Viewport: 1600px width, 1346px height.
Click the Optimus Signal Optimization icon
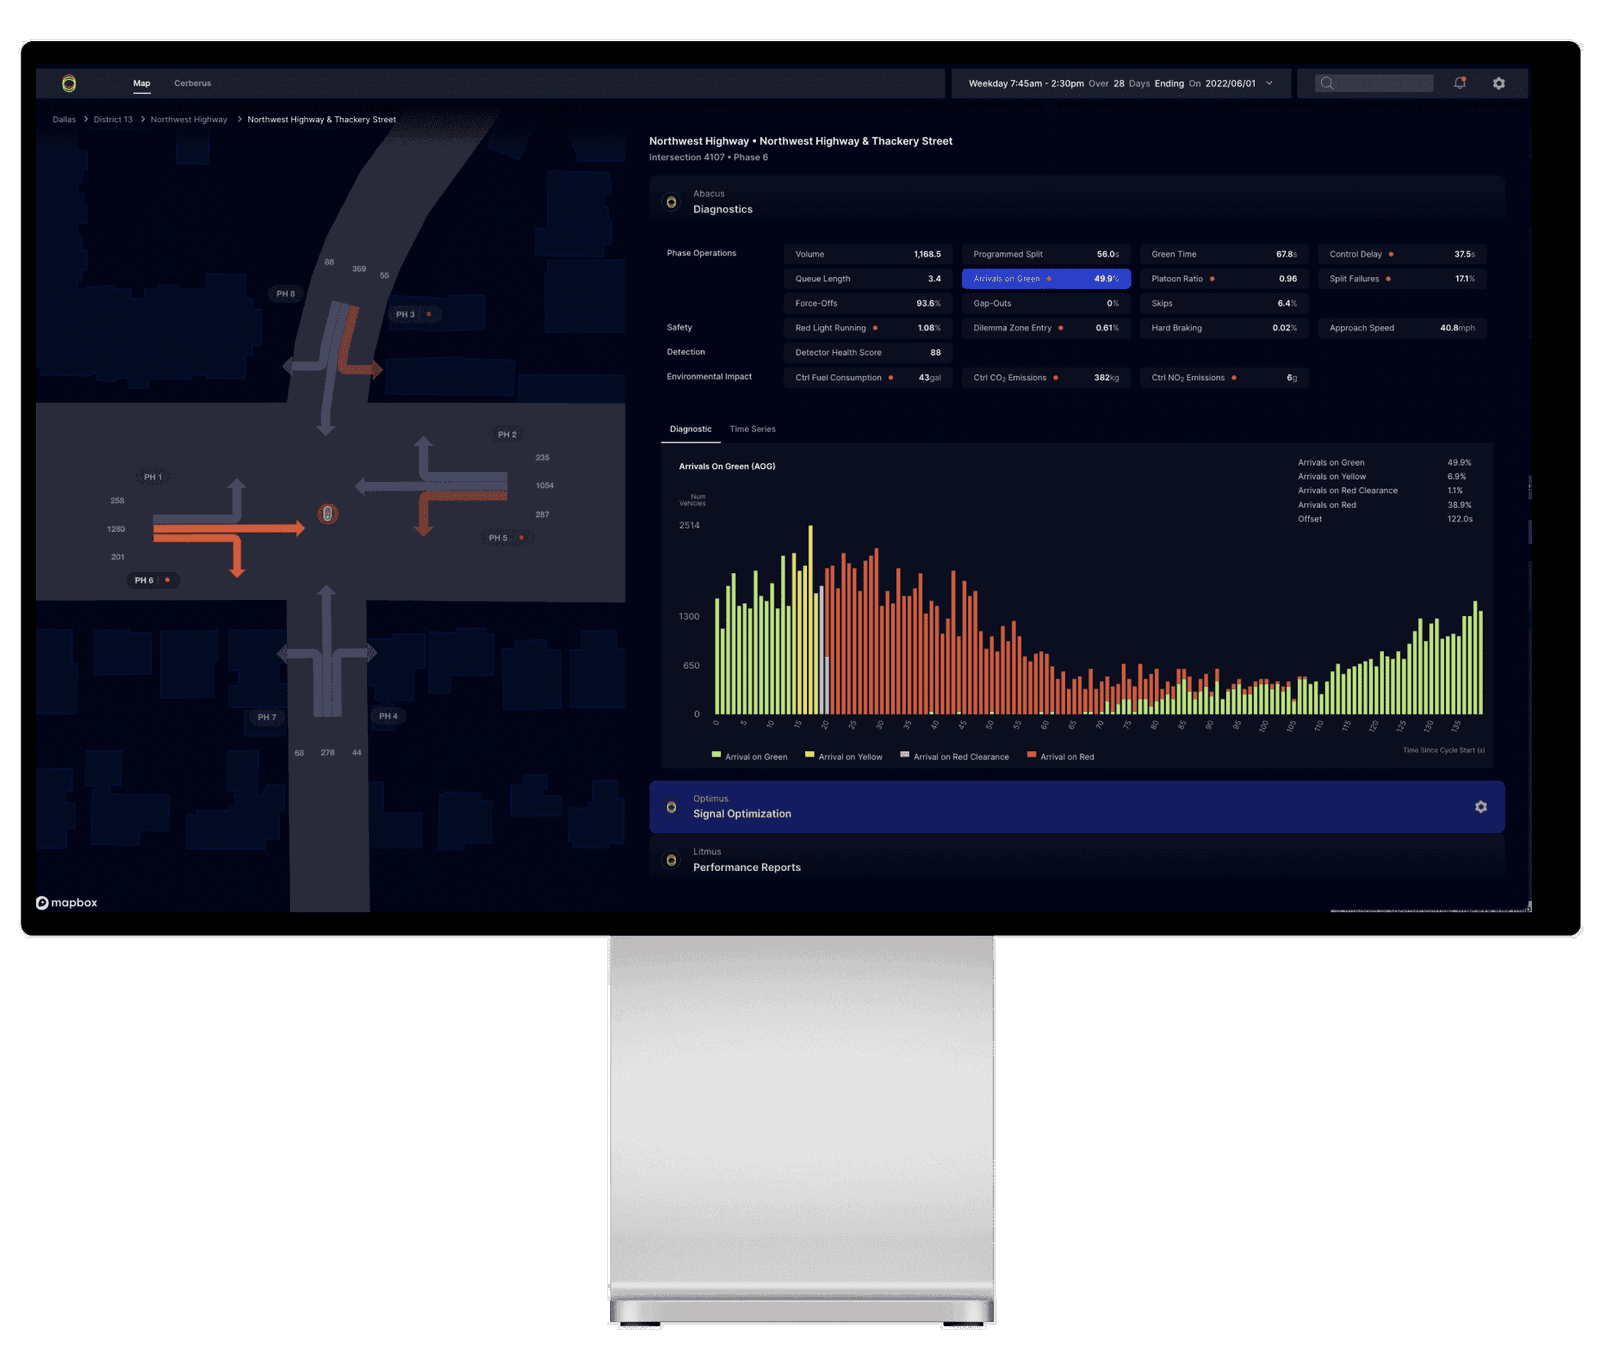point(672,806)
